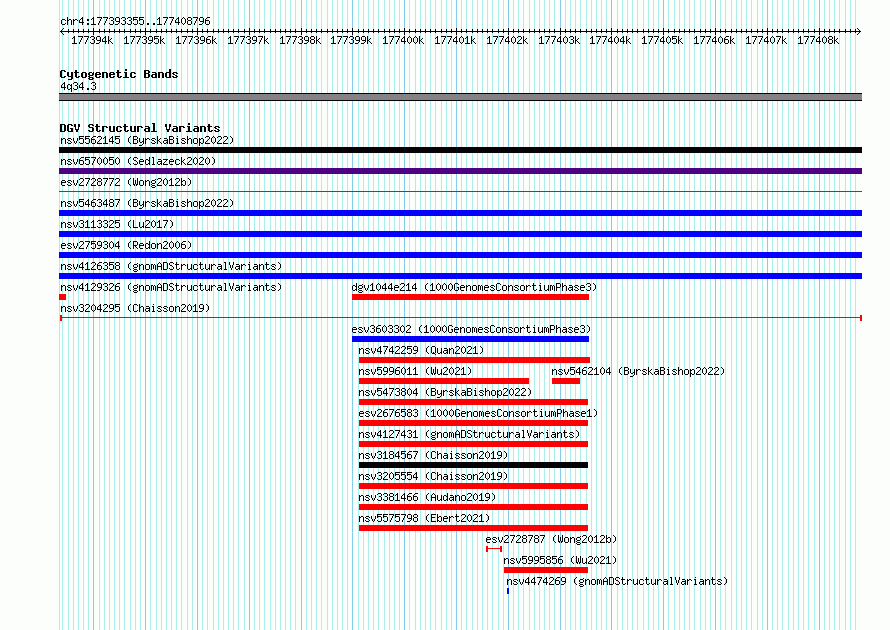The height and width of the screenshot is (630, 890).
Task: Click the 177406k ruler tick label
Action: 714,40
